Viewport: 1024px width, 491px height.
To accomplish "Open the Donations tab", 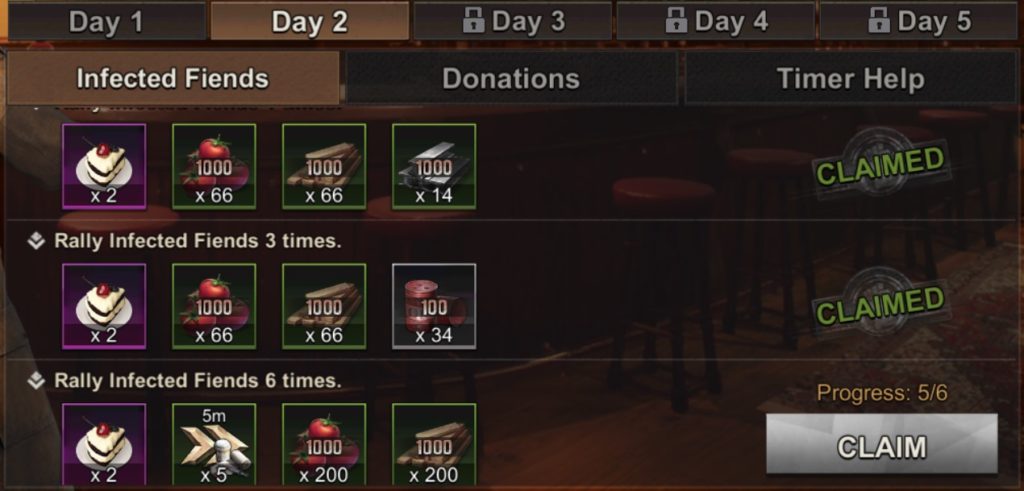I will [511, 78].
